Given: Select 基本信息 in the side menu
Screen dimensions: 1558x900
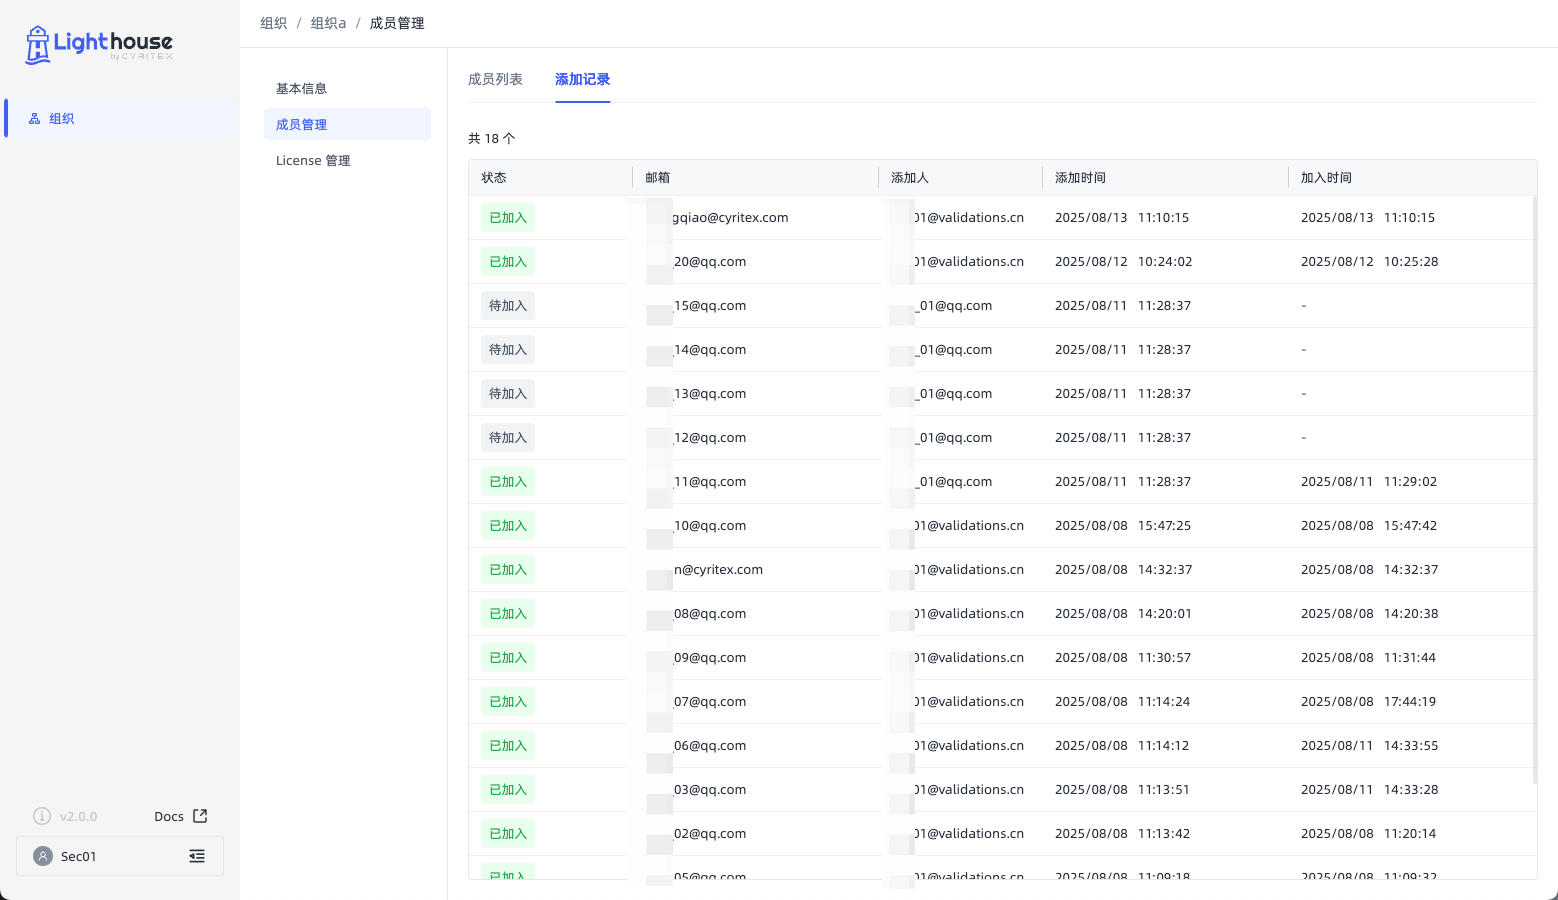Looking at the screenshot, I should pyautogui.click(x=347, y=88).
